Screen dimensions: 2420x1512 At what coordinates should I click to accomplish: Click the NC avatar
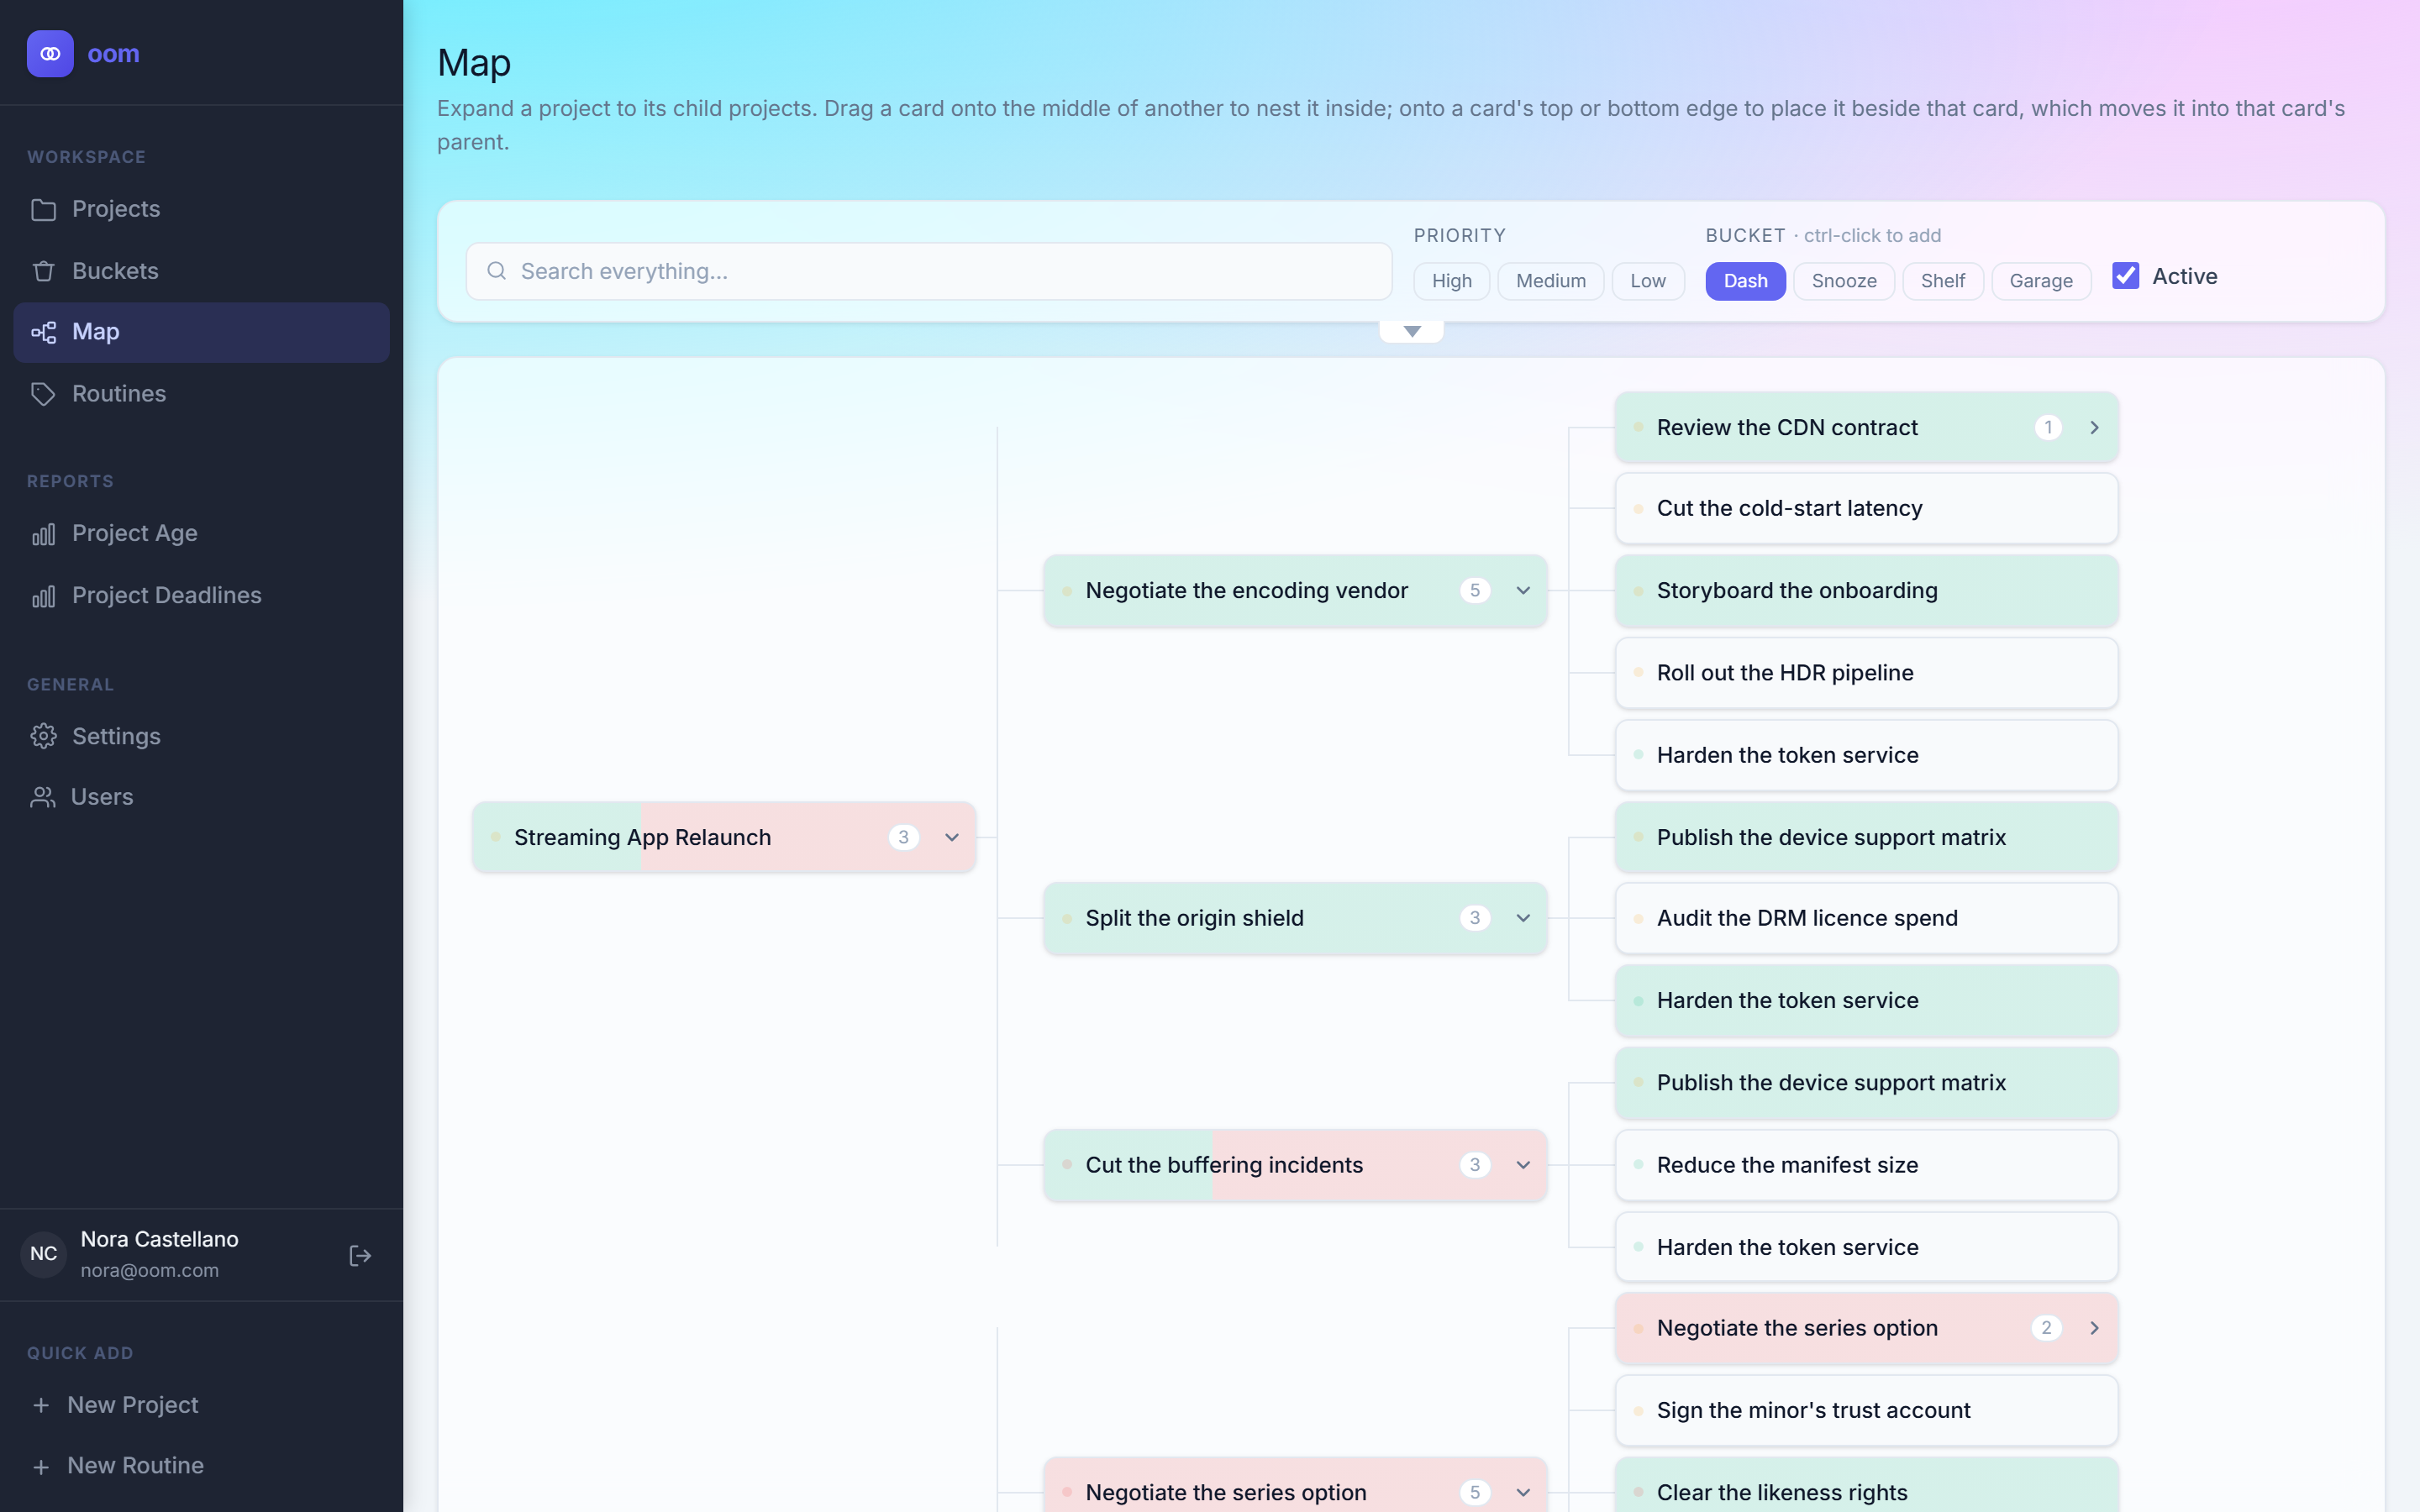[44, 1254]
